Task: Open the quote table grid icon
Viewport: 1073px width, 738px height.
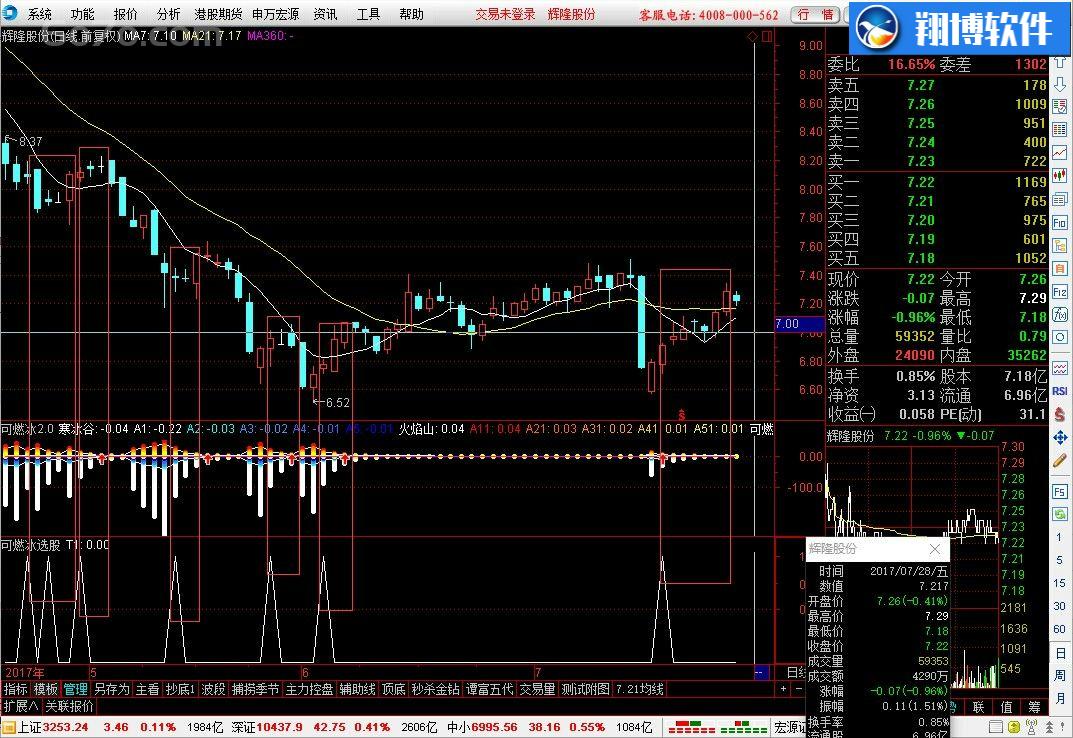Action: pos(1060,129)
